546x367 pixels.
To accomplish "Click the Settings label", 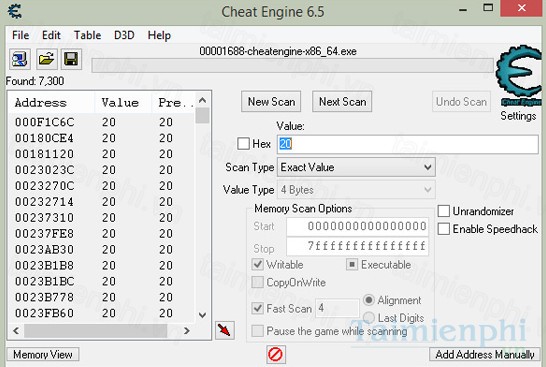I will [518, 116].
